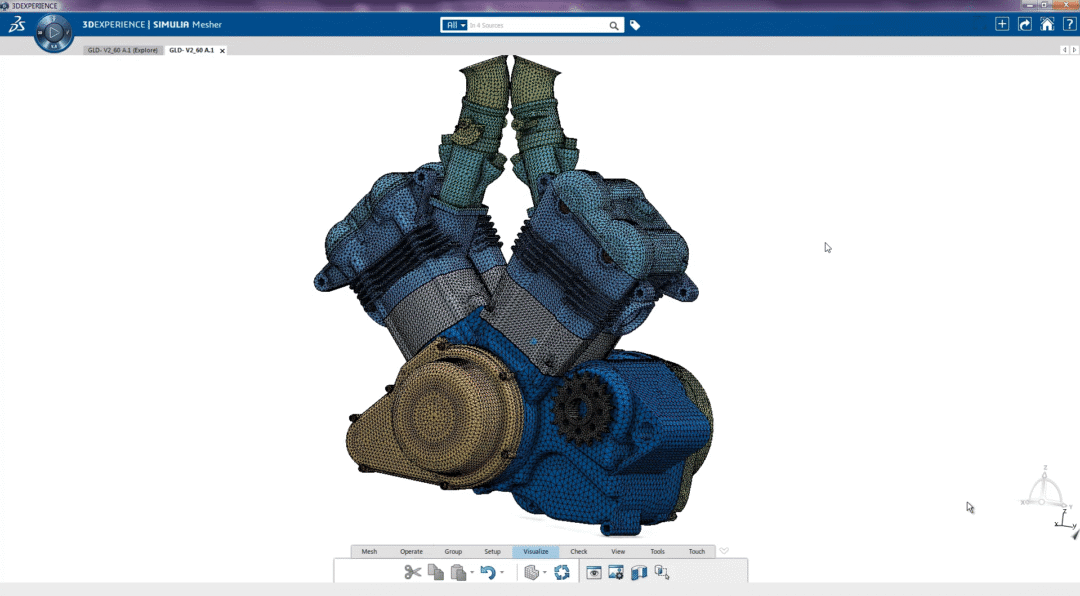Click the Cut scissors icon
Viewport: 1080px width, 596px height.
(x=412, y=572)
